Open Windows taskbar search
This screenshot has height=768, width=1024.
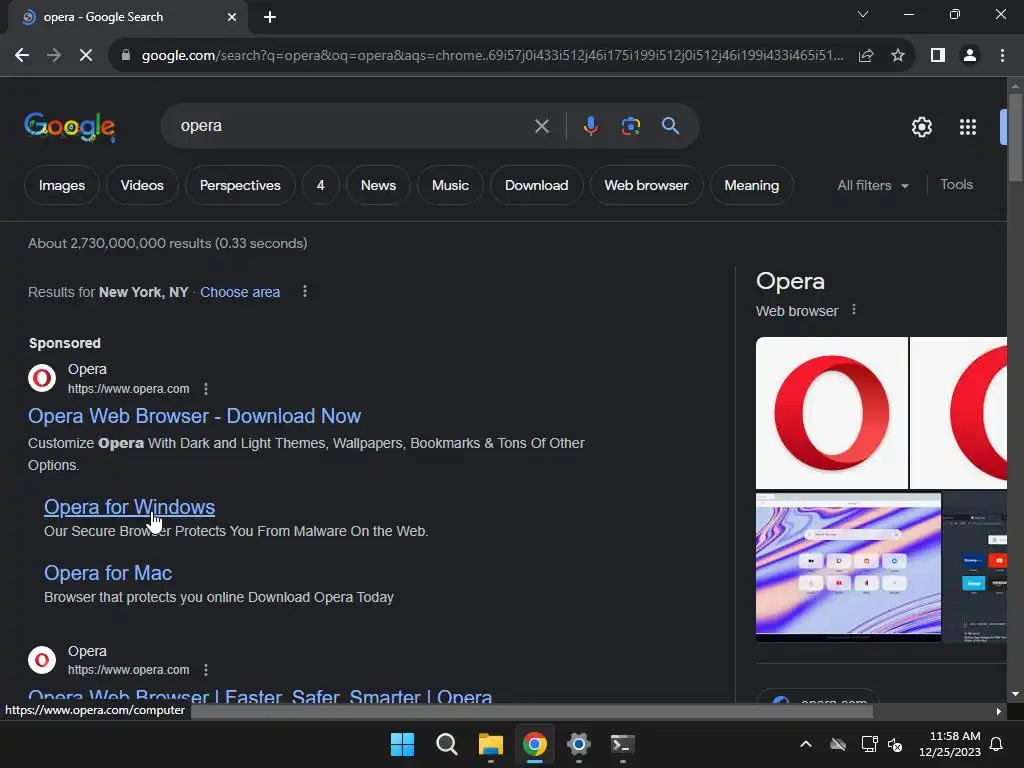tap(447, 744)
